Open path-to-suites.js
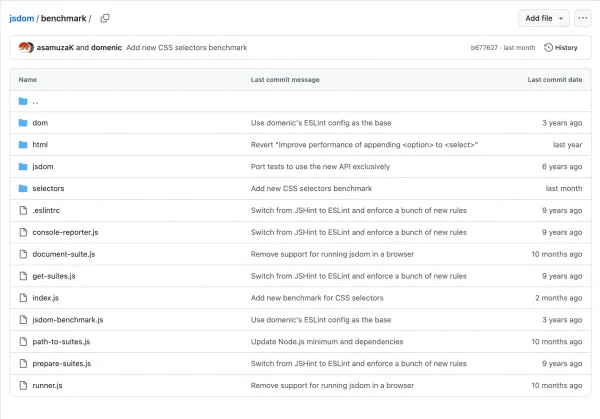The image size is (600, 419). pos(61,341)
